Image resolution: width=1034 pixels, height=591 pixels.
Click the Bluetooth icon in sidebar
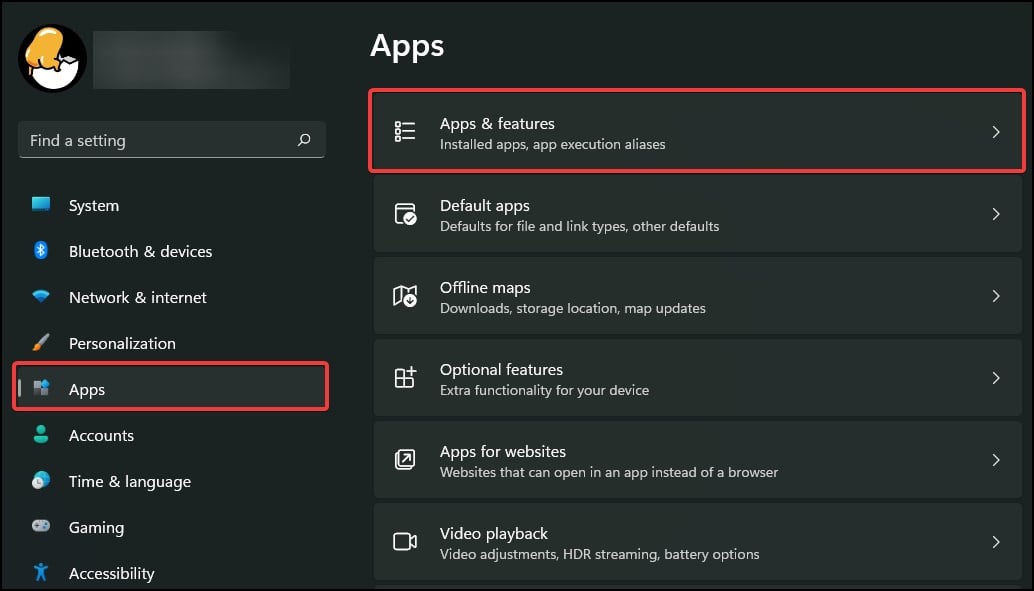[x=41, y=251]
